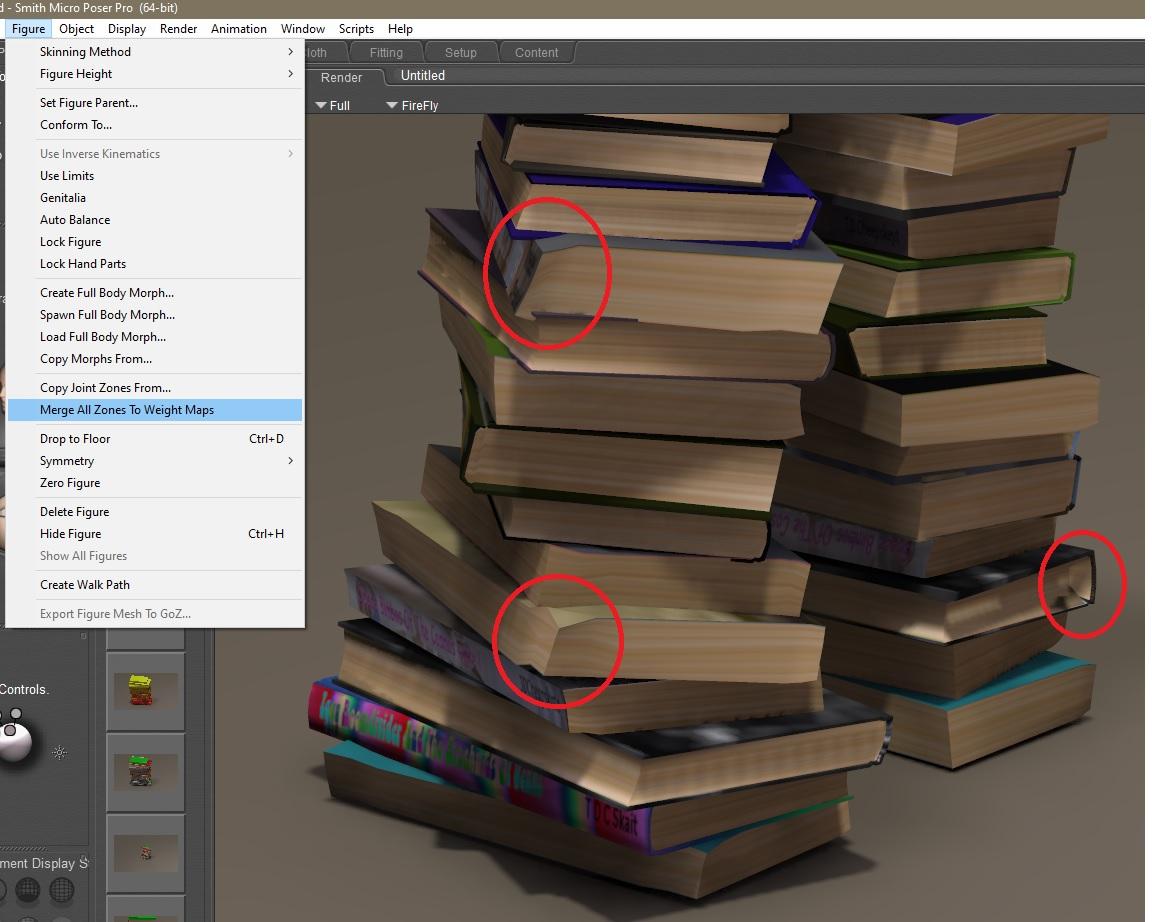Open the green-topped book stack thumbnail

pyautogui.click(x=145, y=771)
